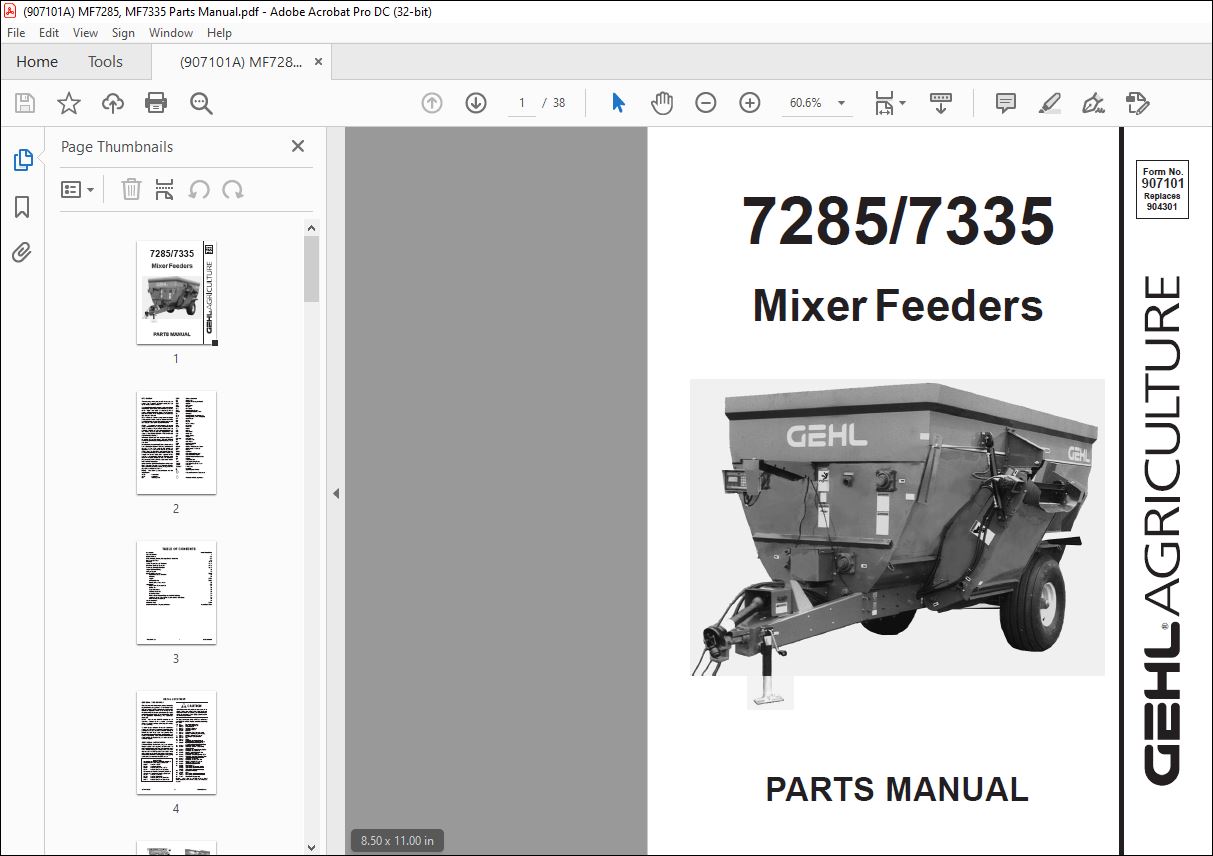
Task: Click the 8.50 x 11.00 in page size label
Action: (x=397, y=841)
